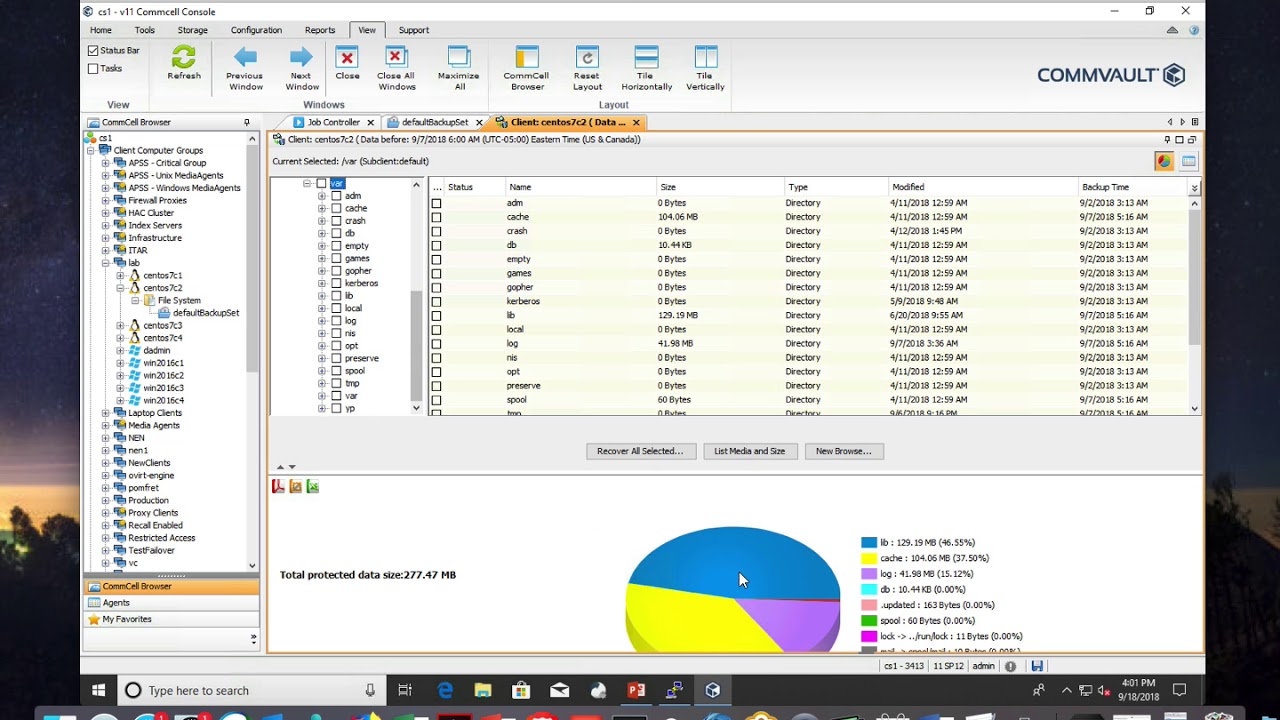Collapse the ribbon with up arrow
1280x720 pixels.
[1172, 30]
